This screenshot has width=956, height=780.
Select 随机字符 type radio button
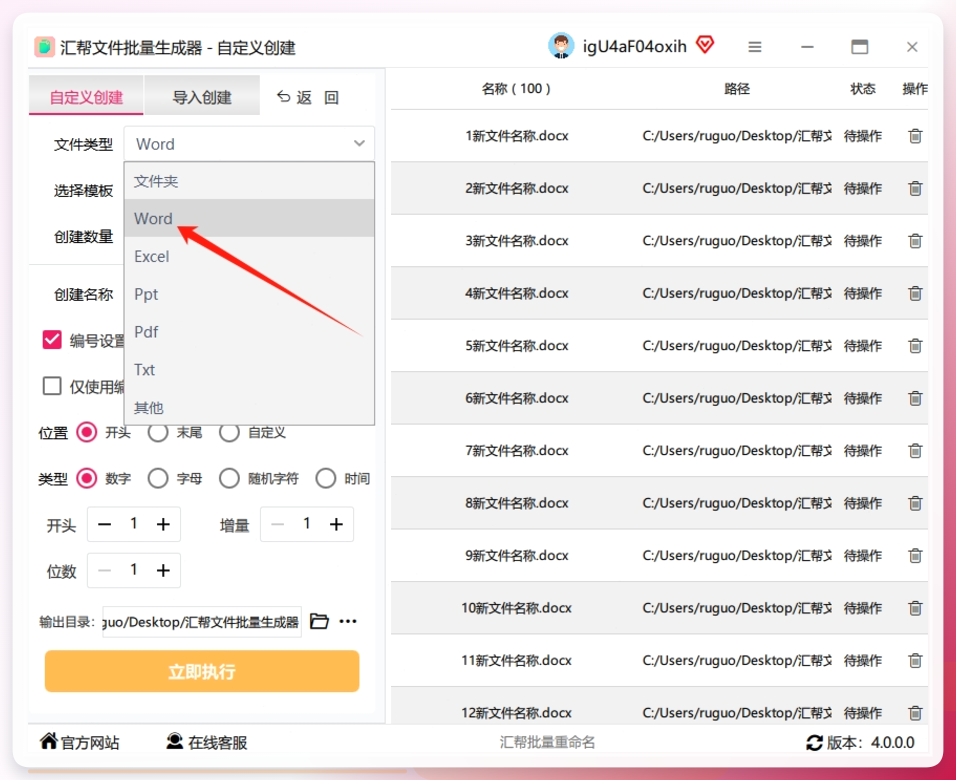(x=229, y=479)
